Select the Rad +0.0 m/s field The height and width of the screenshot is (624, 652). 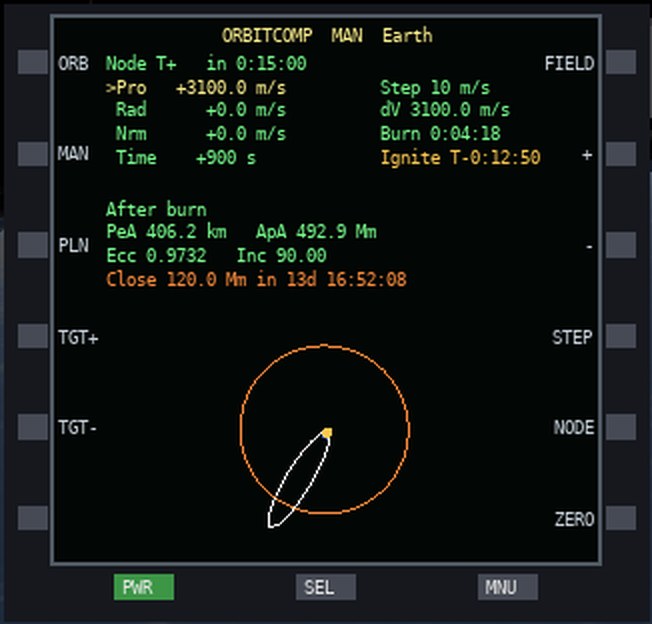tap(201, 110)
